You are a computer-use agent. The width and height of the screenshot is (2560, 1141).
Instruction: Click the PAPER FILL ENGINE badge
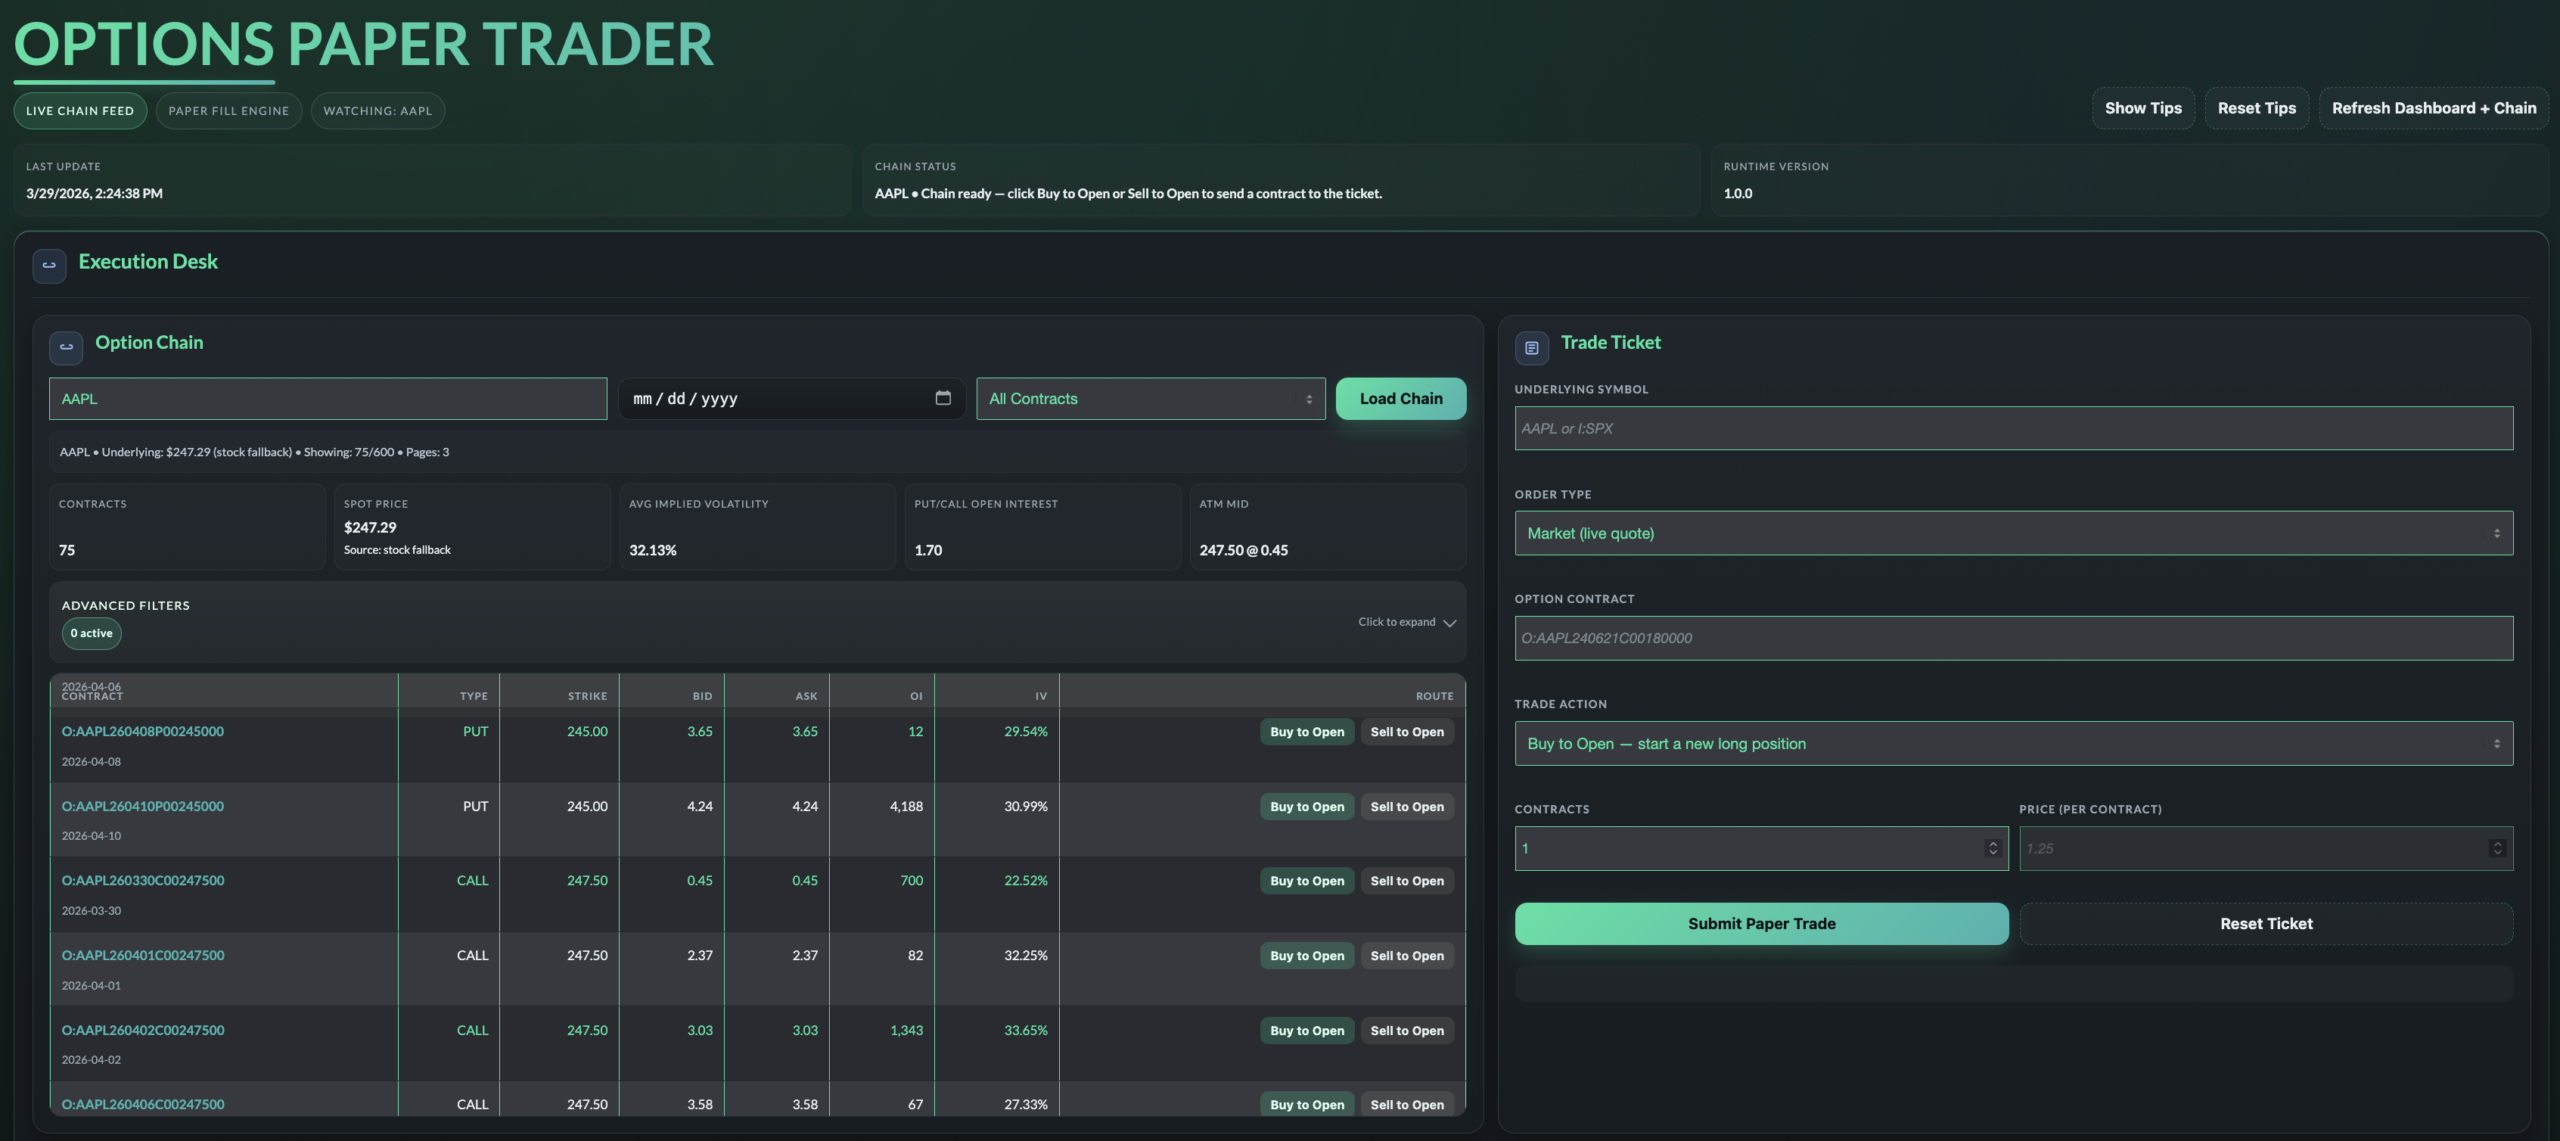[x=229, y=110]
